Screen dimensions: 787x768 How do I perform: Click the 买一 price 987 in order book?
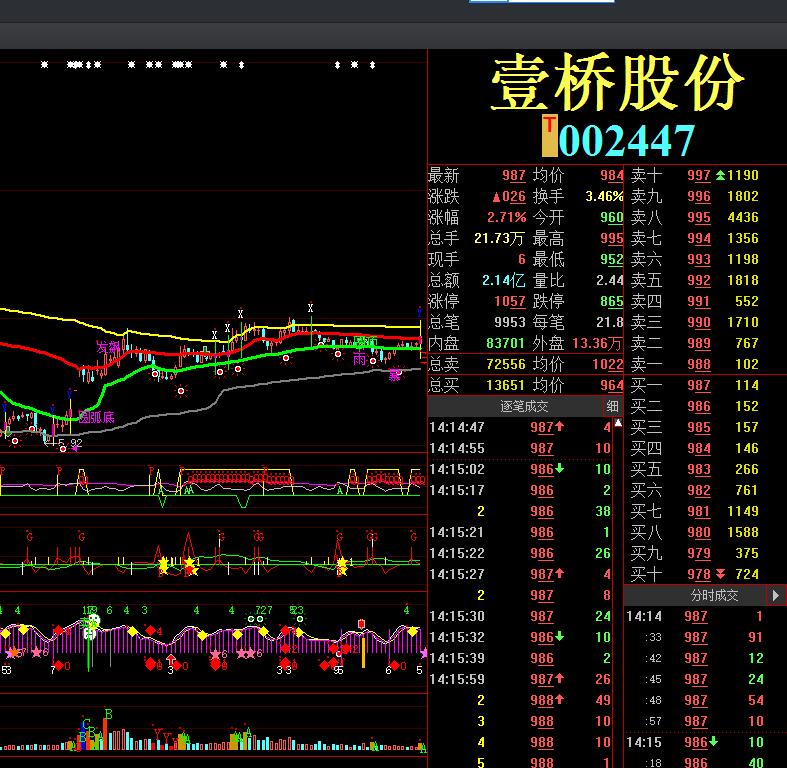click(x=699, y=386)
